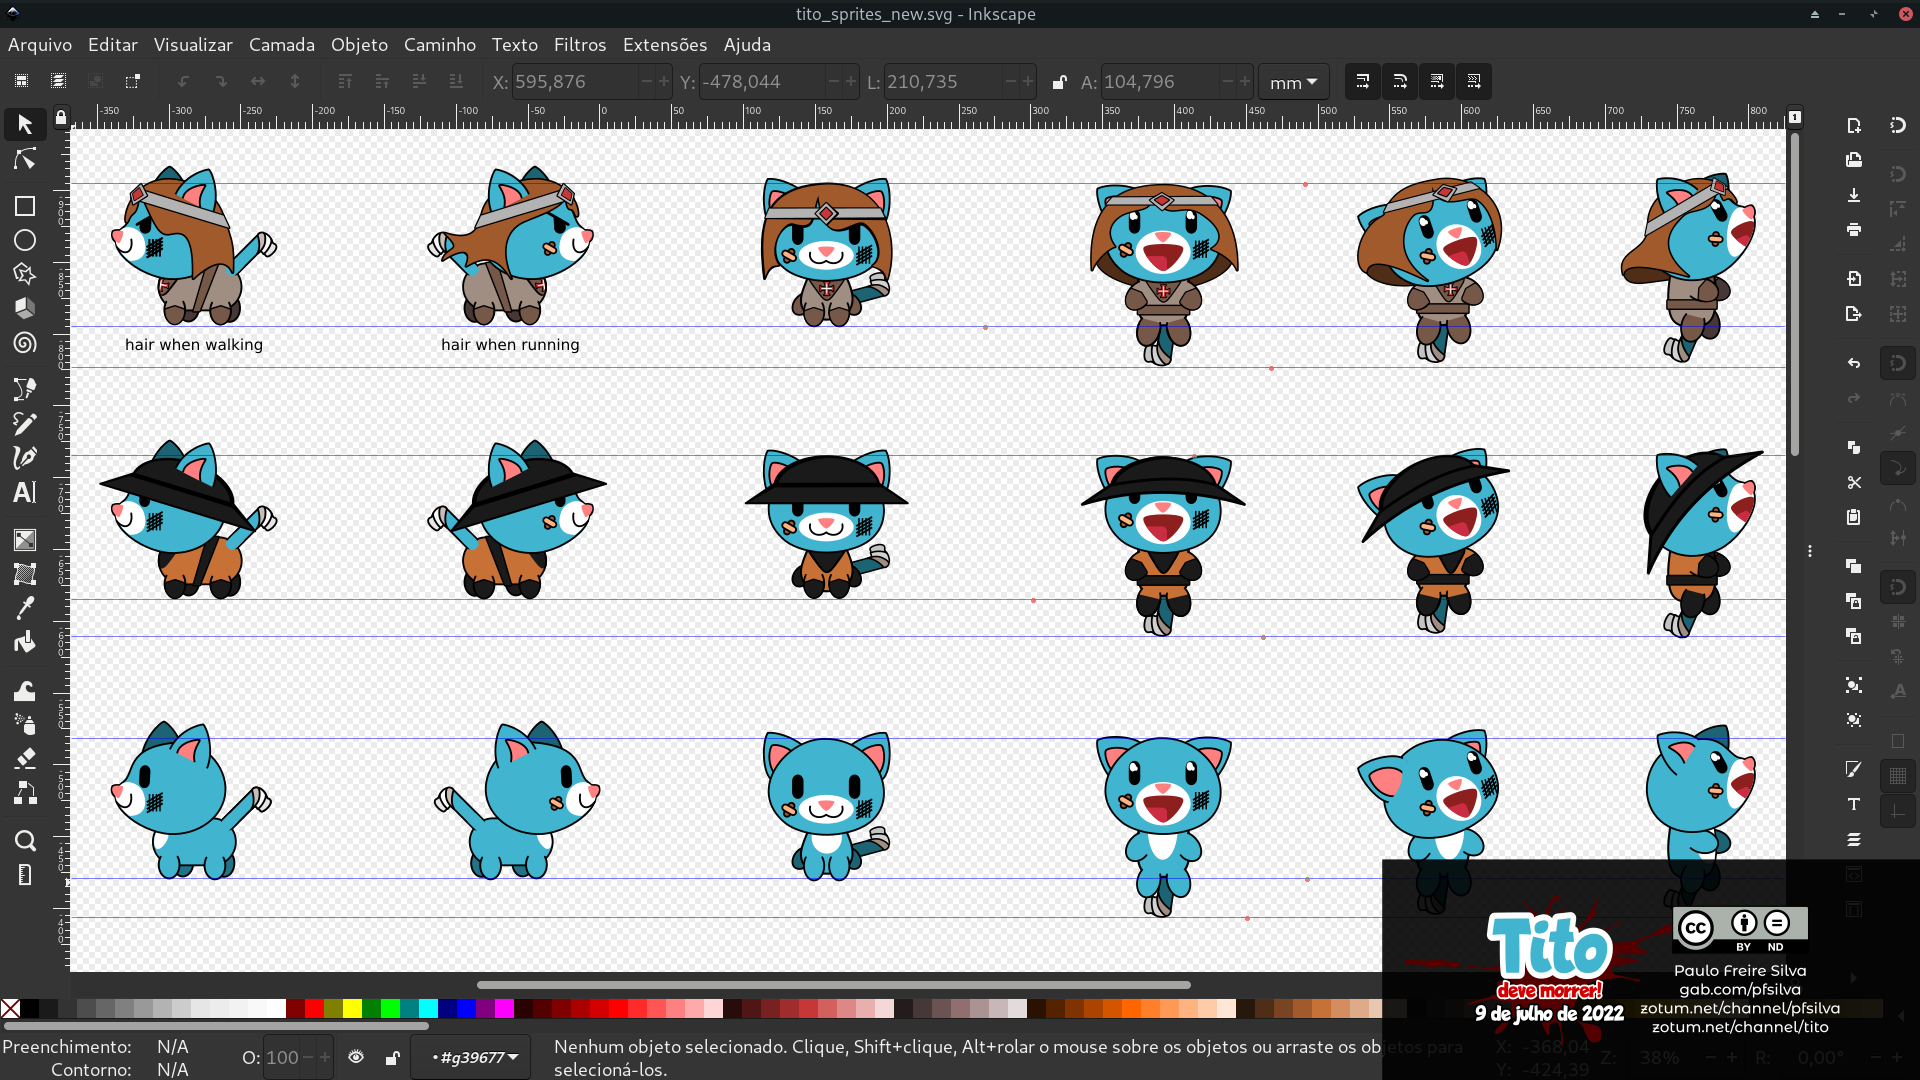This screenshot has width=1920, height=1080.
Task: Click into the X position field
Action: click(573, 82)
